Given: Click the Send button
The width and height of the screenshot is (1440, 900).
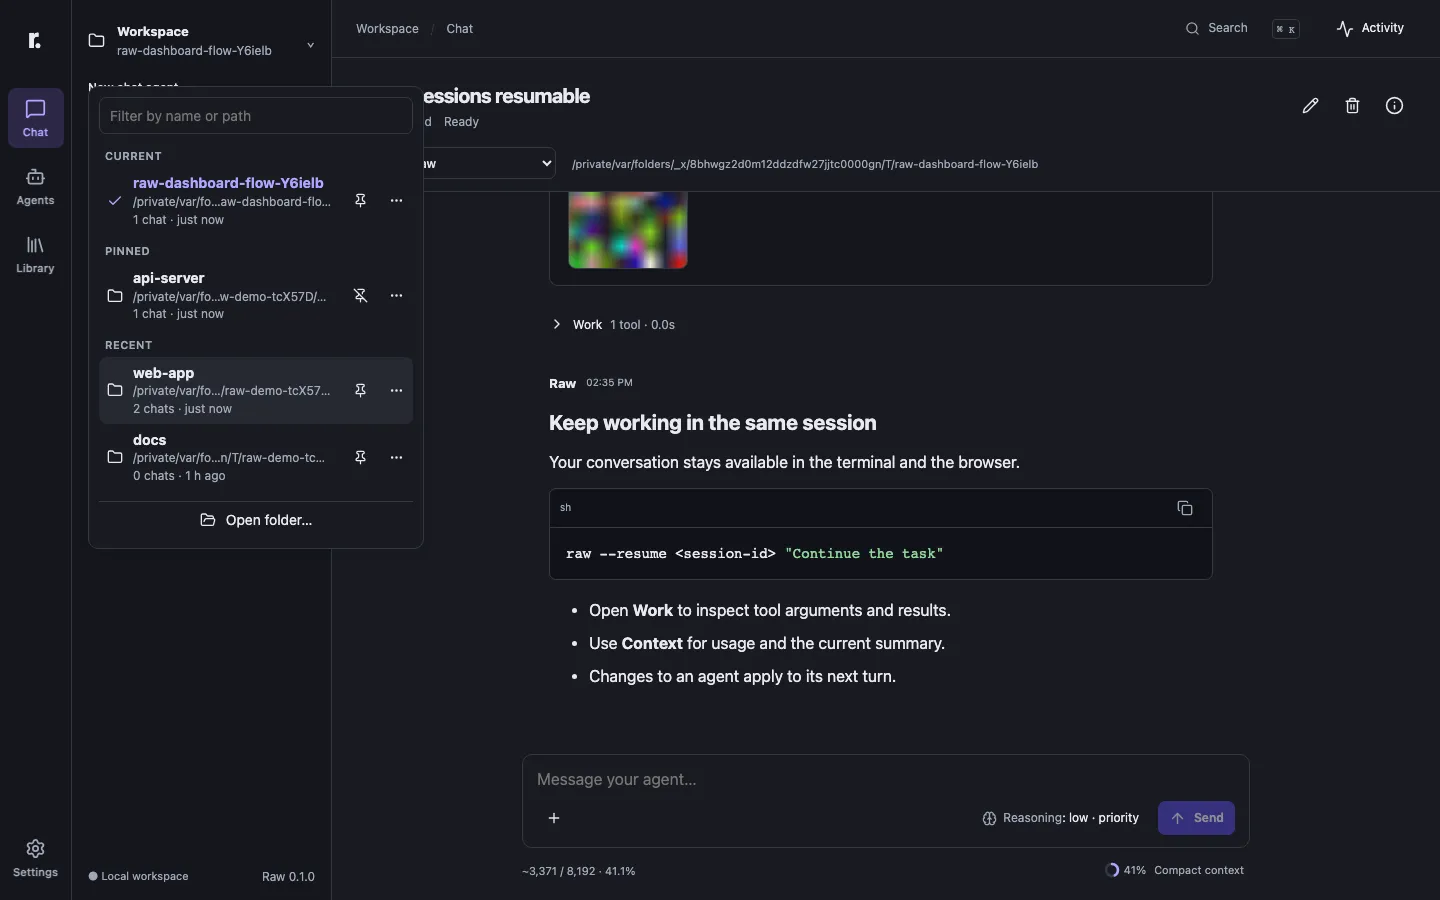Looking at the screenshot, I should pos(1197,818).
